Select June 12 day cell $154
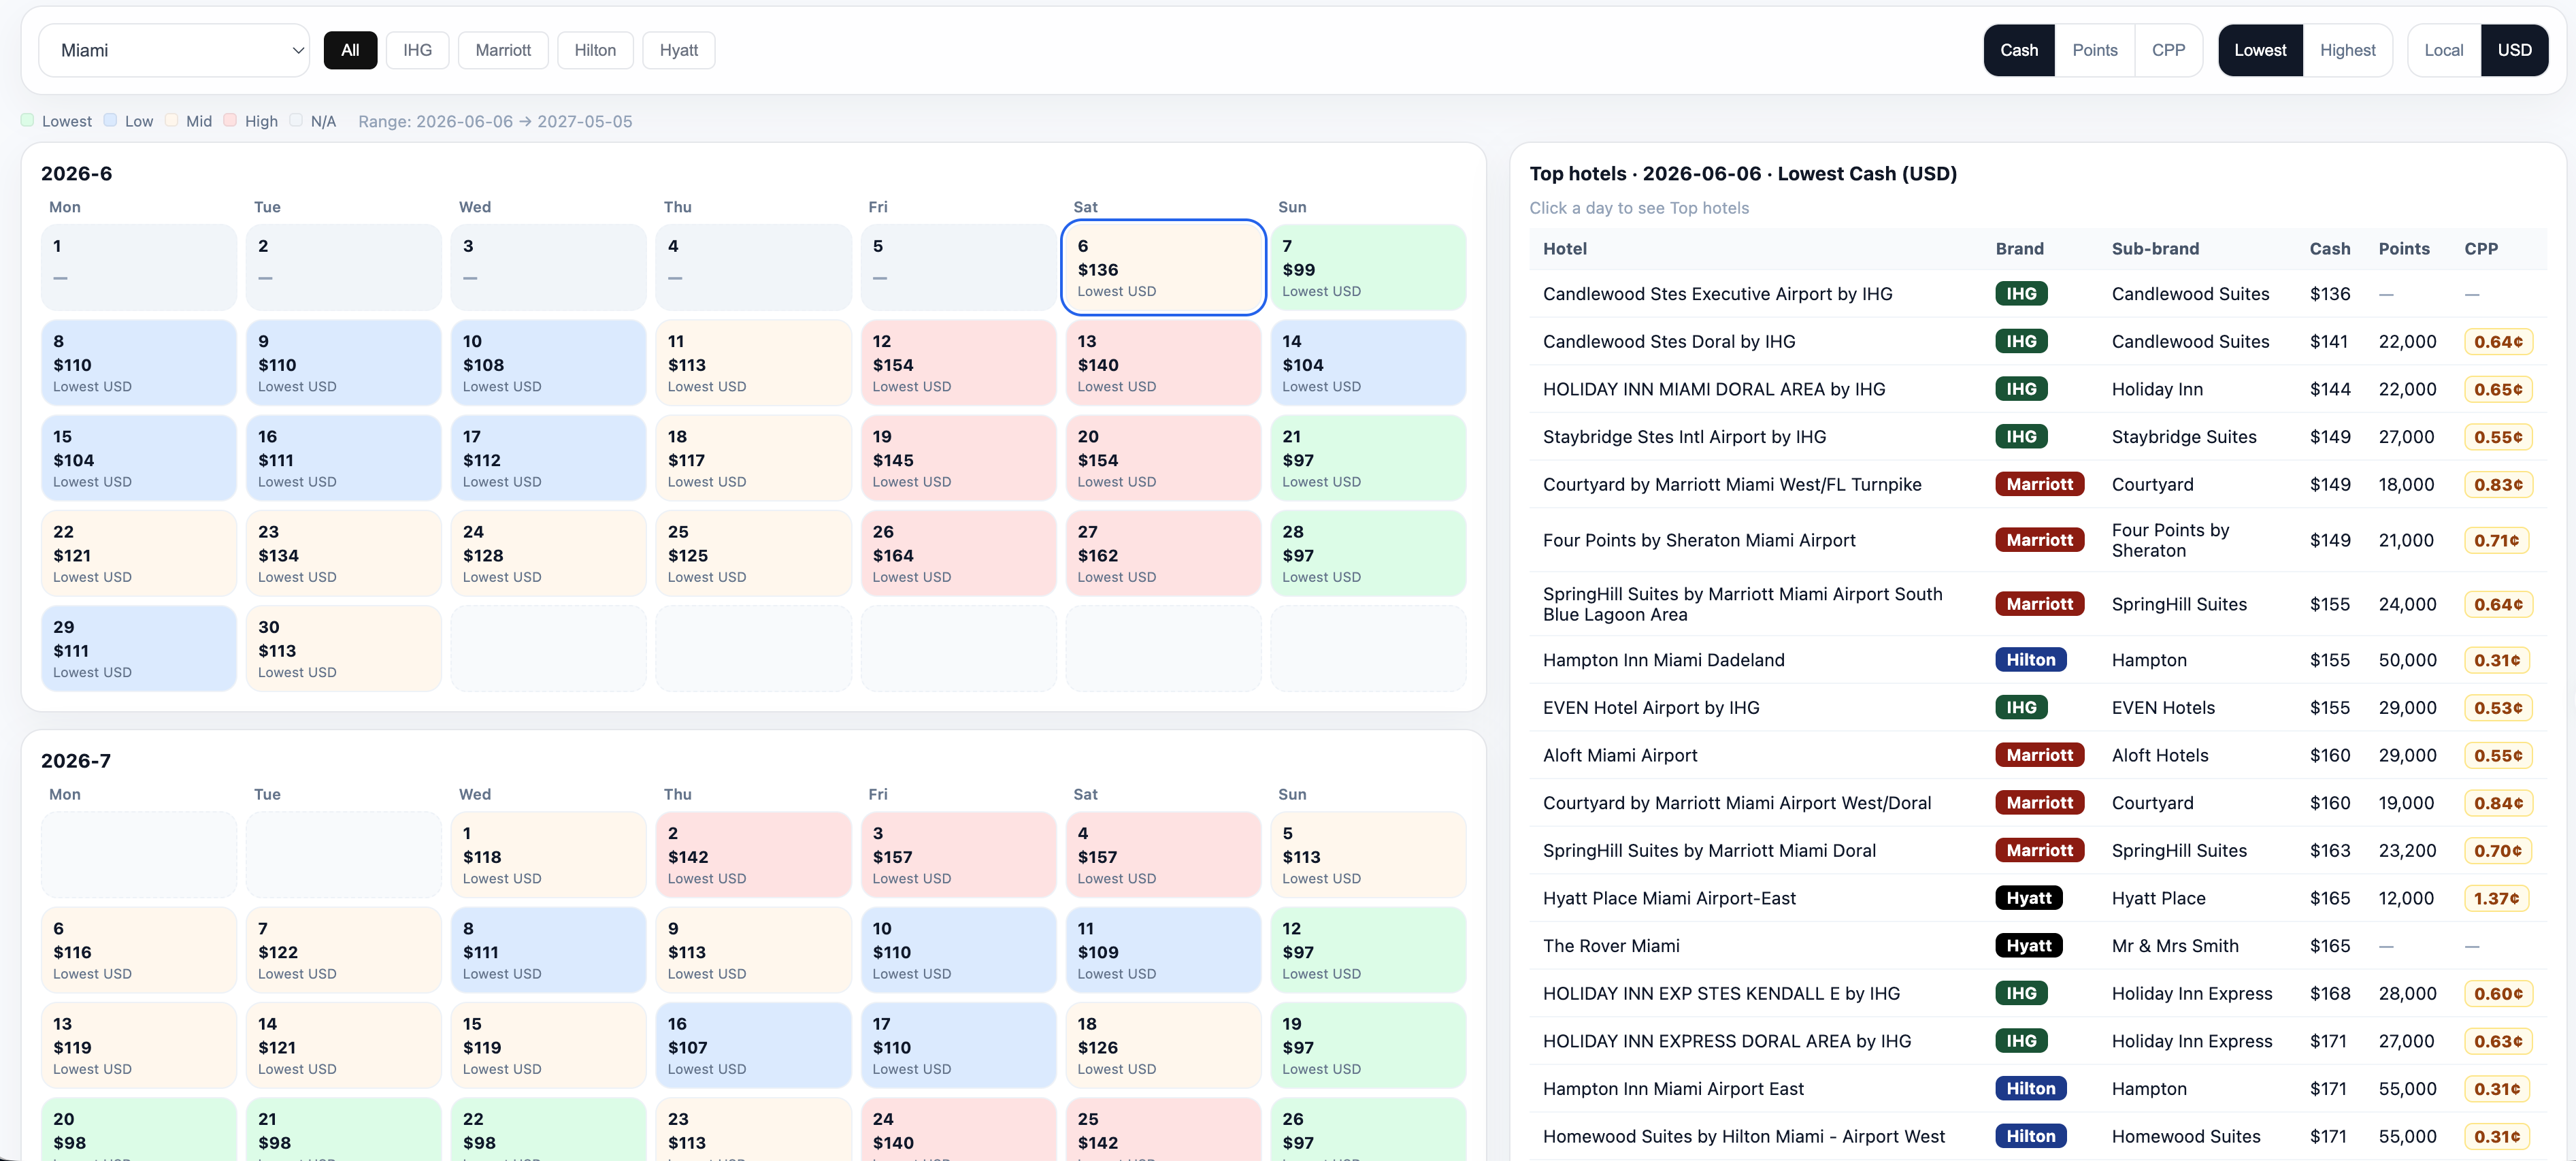This screenshot has width=2576, height=1161. point(958,362)
